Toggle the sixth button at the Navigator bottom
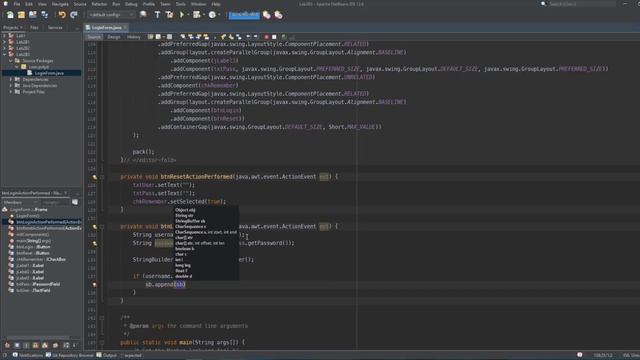 [56, 345]
